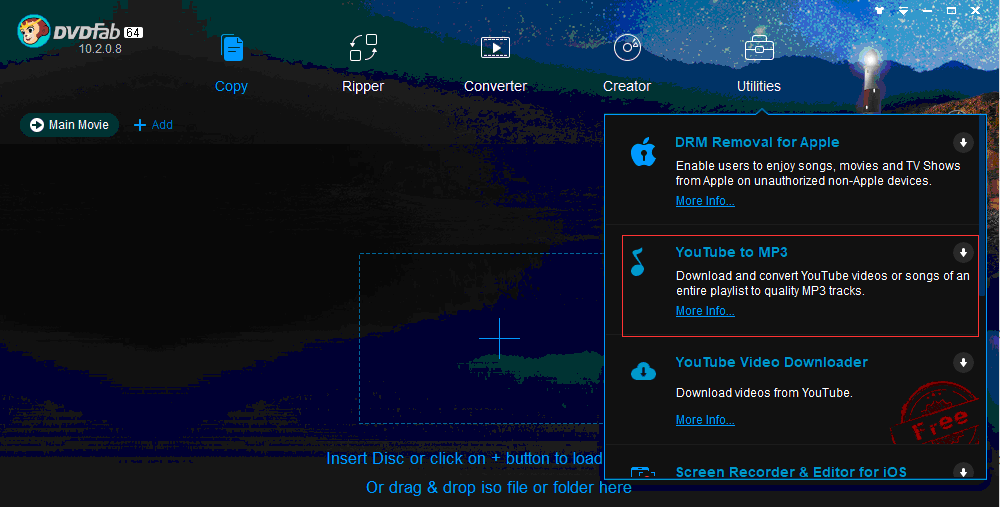Open More Info link for DRM Removal
Viewport: 1000px width, 507px height.
(x=705, y=201)
